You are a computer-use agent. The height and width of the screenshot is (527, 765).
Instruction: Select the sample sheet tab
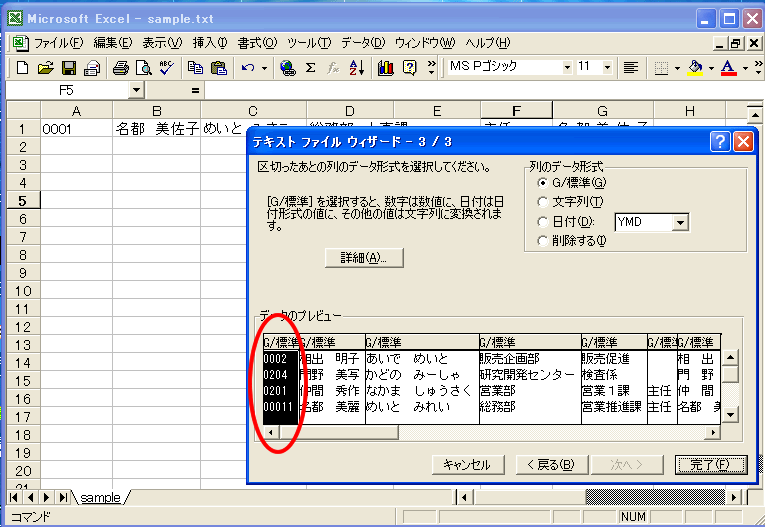point(100,498)
